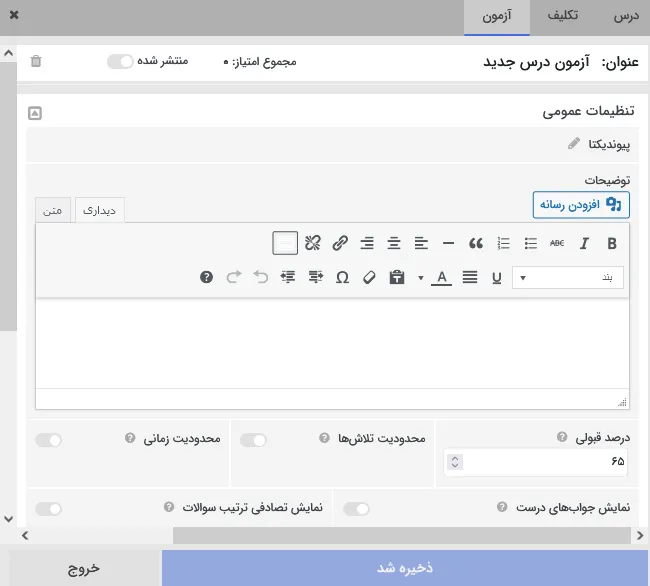Click the vertical scrollbar up arrow
This screenshot has width=650, height=586.
[x=8, y=53]
